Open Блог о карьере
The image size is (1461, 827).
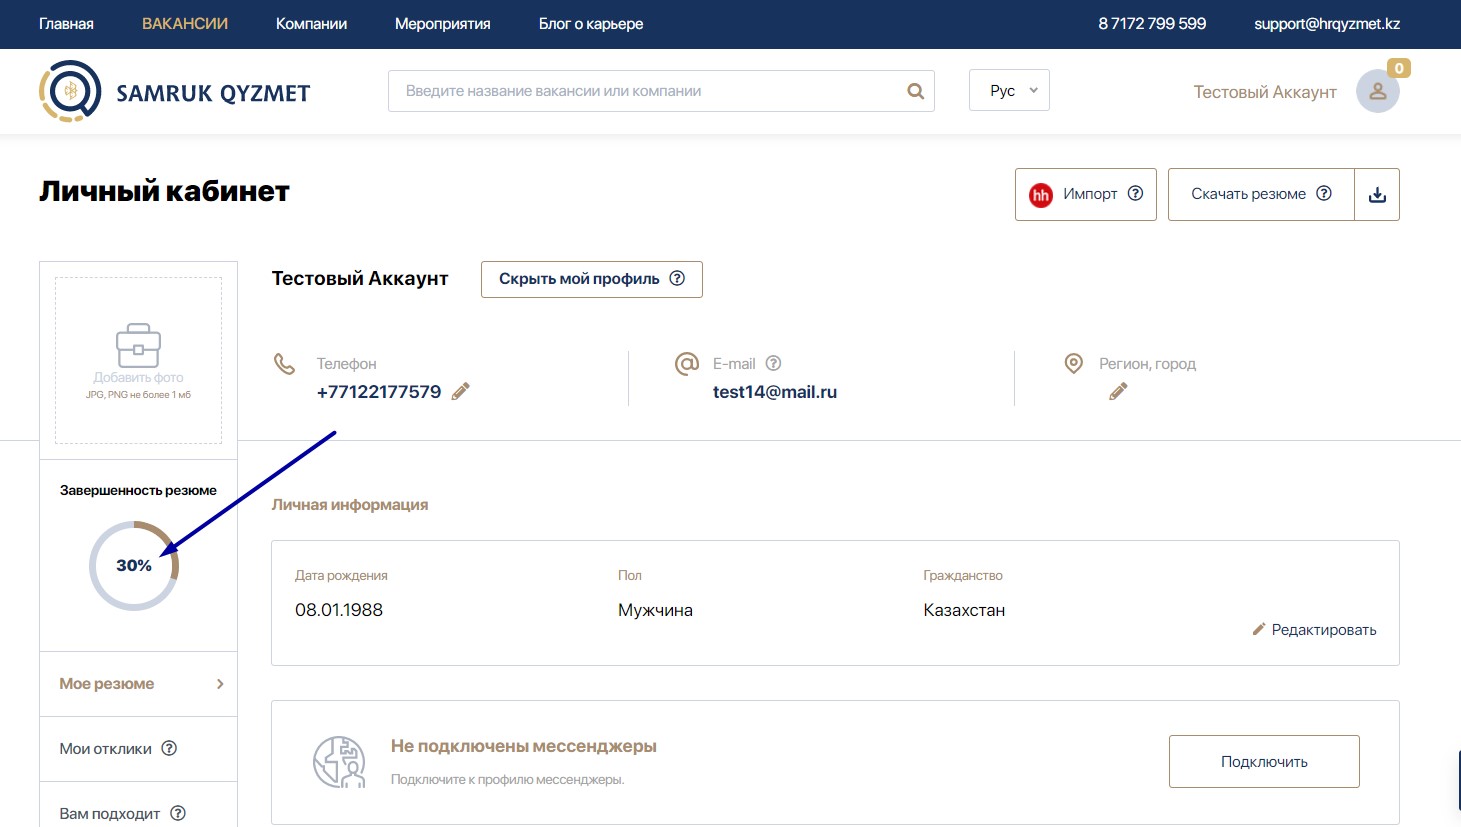tap(591, 24)
